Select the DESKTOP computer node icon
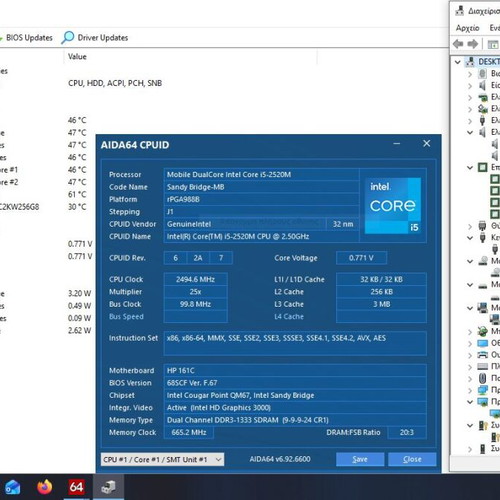 tap(470, 61)
